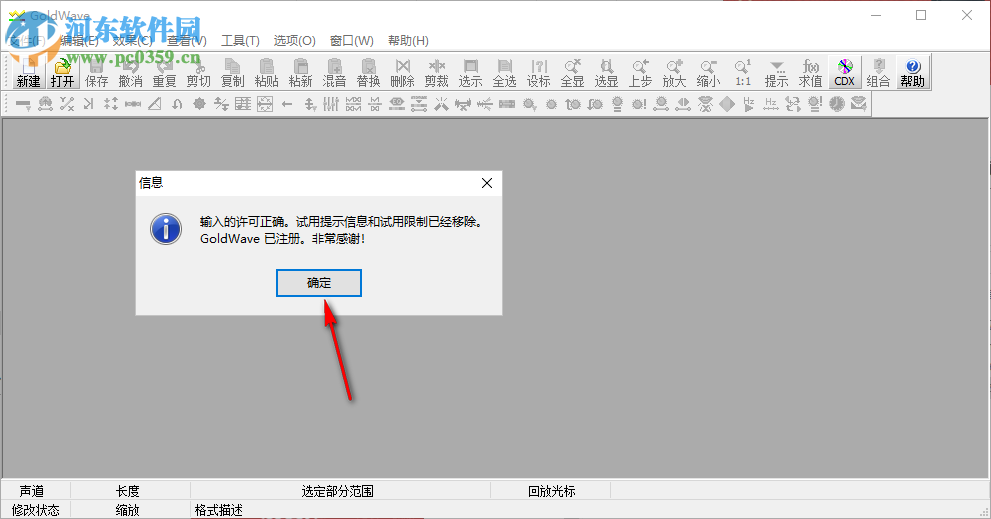Screen dimensions: 991x519
Task: Click the 格式描述 status bar cell
Action: tap(219, 510)
